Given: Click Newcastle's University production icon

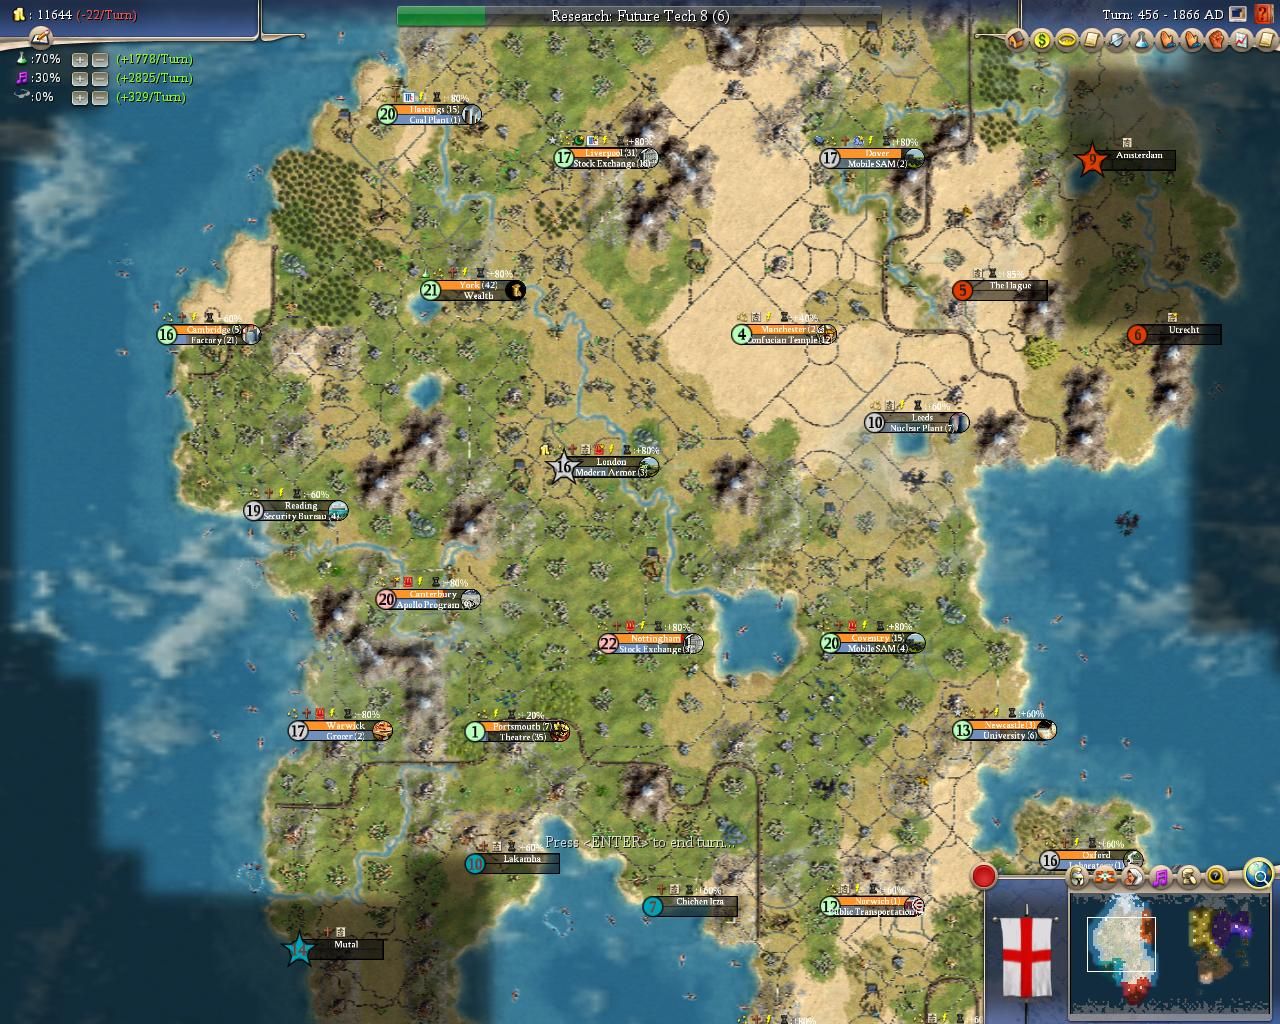Looking at the screenshot, I should 1046,730.
